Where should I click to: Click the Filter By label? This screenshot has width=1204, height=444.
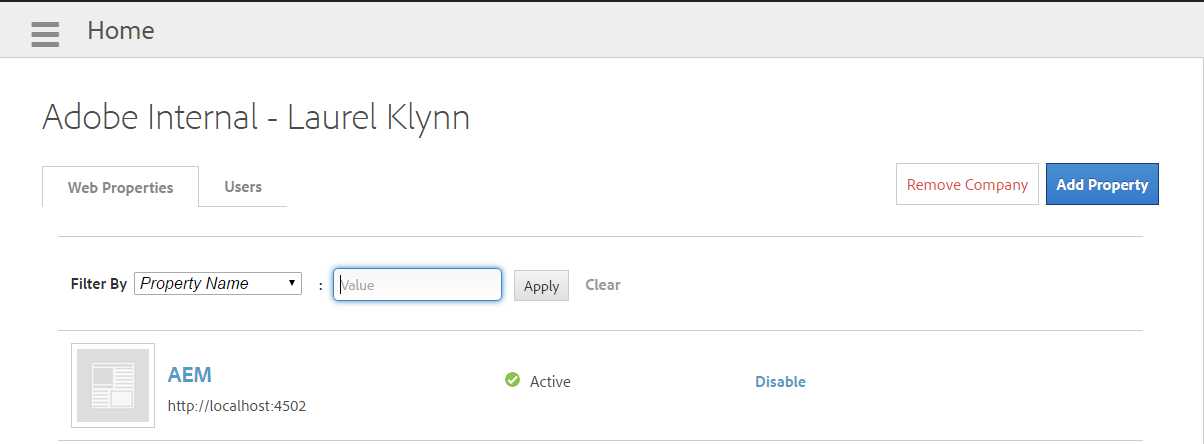pyautogui.click(x=99, y=284)
